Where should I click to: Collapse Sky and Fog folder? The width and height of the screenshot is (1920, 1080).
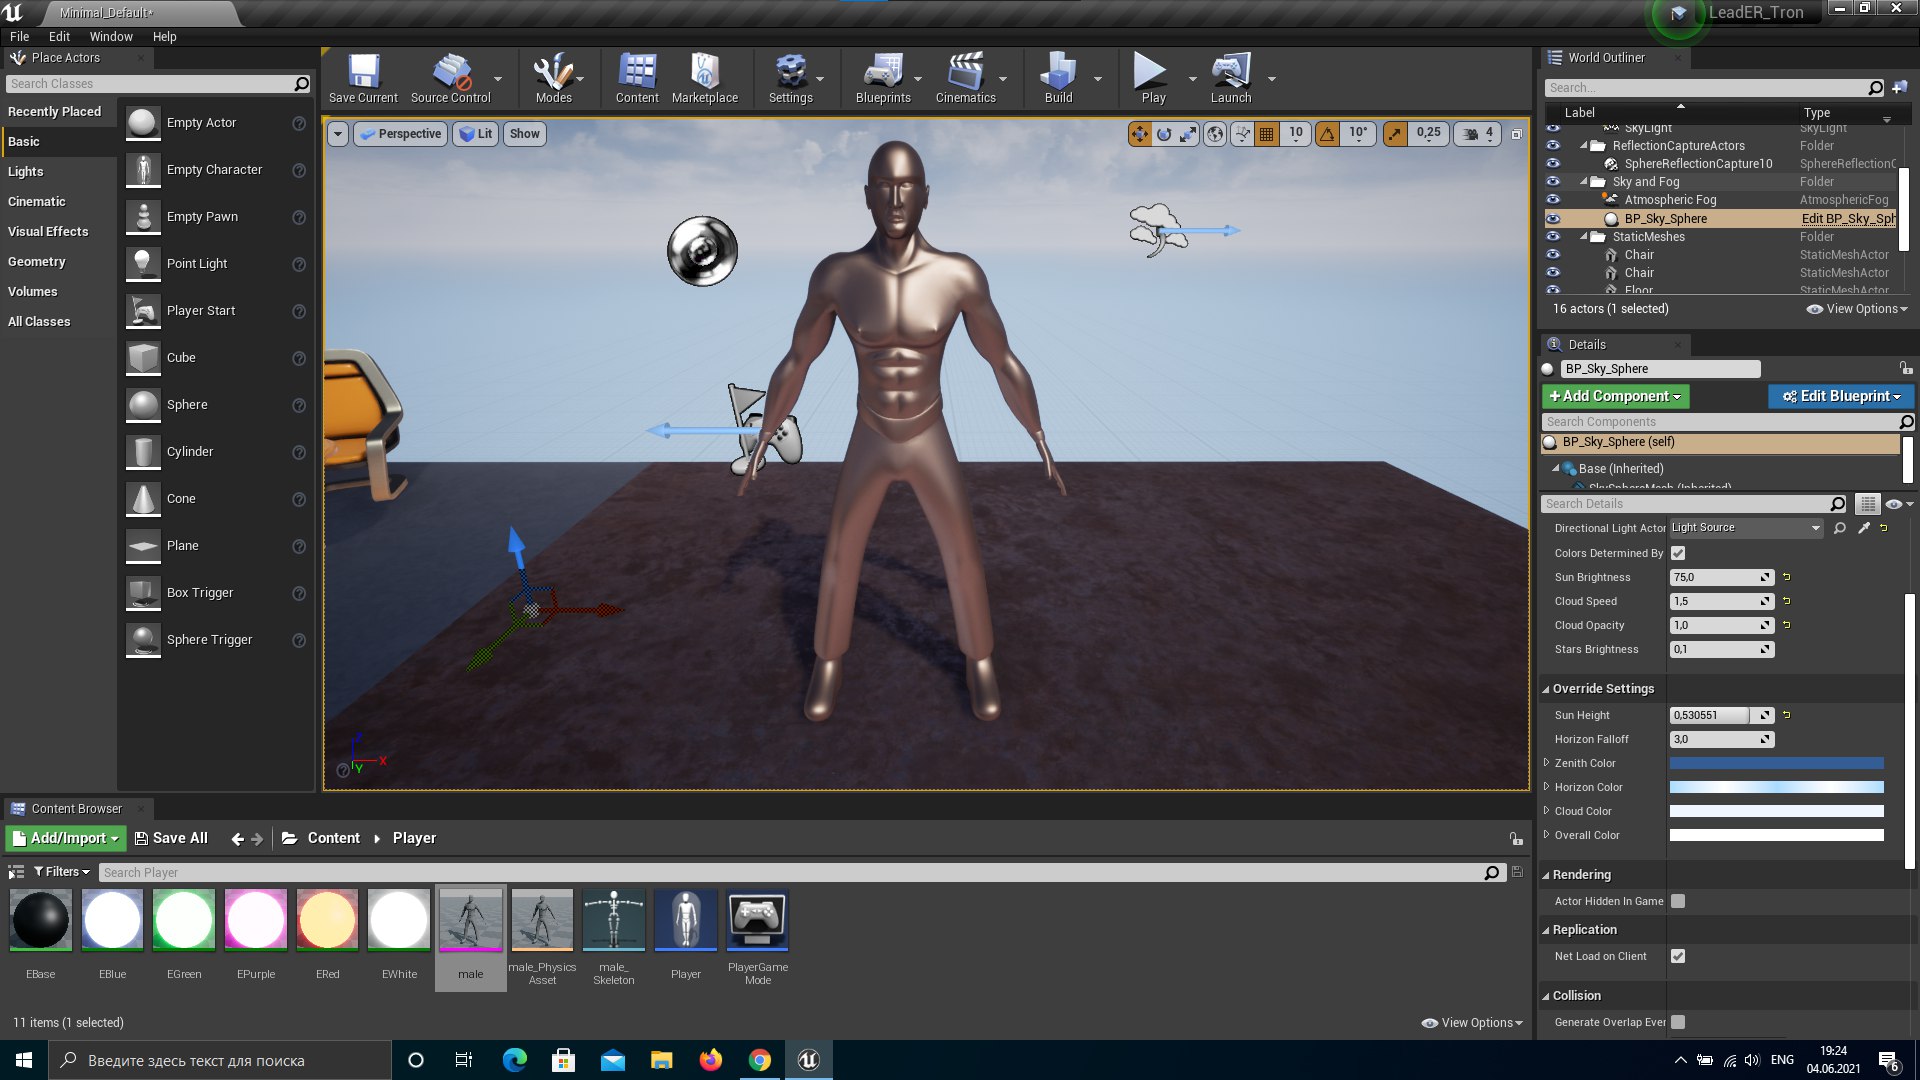tap(1584, 182)
